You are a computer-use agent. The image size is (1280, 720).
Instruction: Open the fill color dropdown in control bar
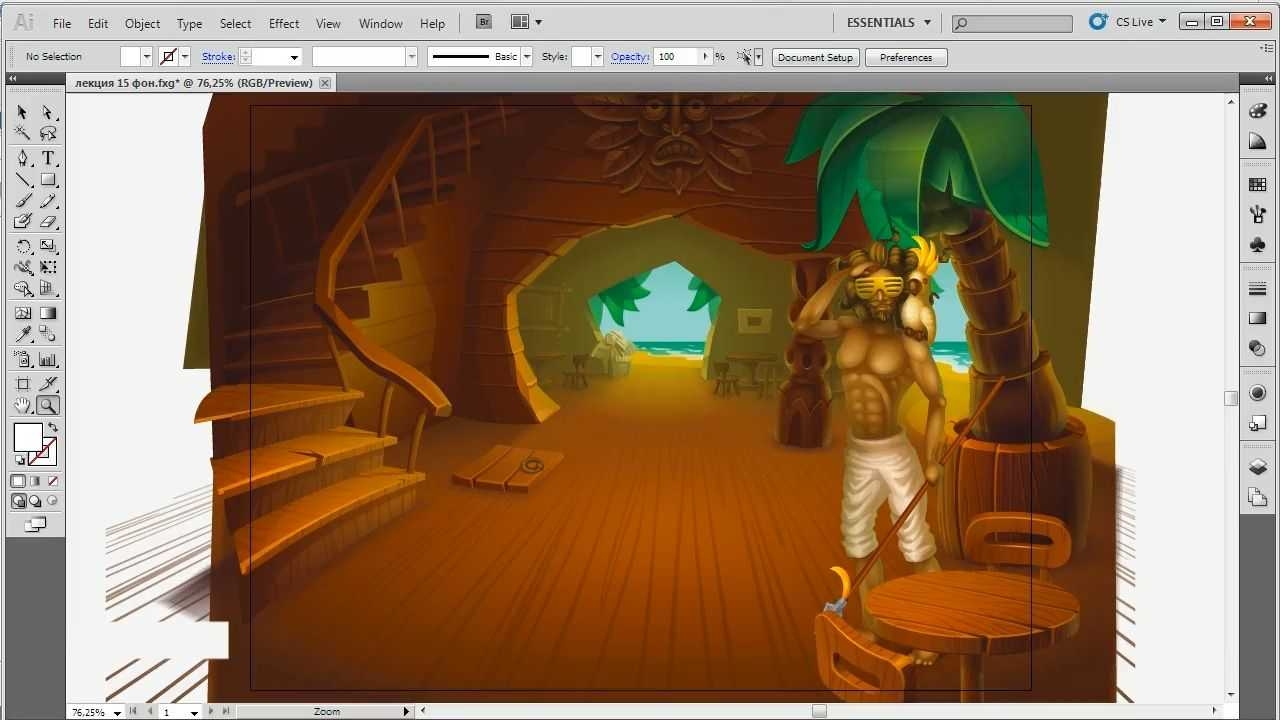click(x=147, y=57)
